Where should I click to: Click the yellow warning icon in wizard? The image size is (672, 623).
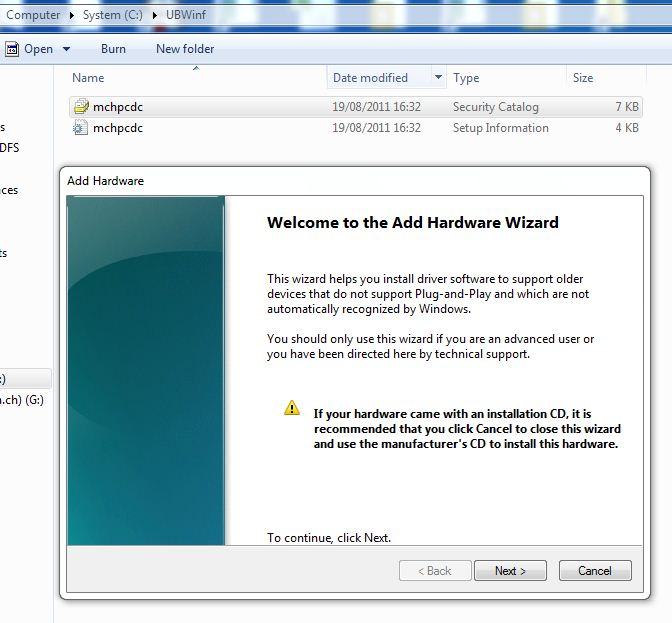pos(292,407)
